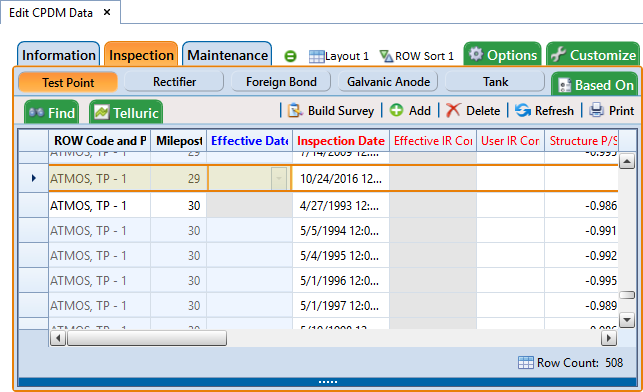Open Effective Date dropdown in selected row

pyautogui.click(x=279, y=178)
